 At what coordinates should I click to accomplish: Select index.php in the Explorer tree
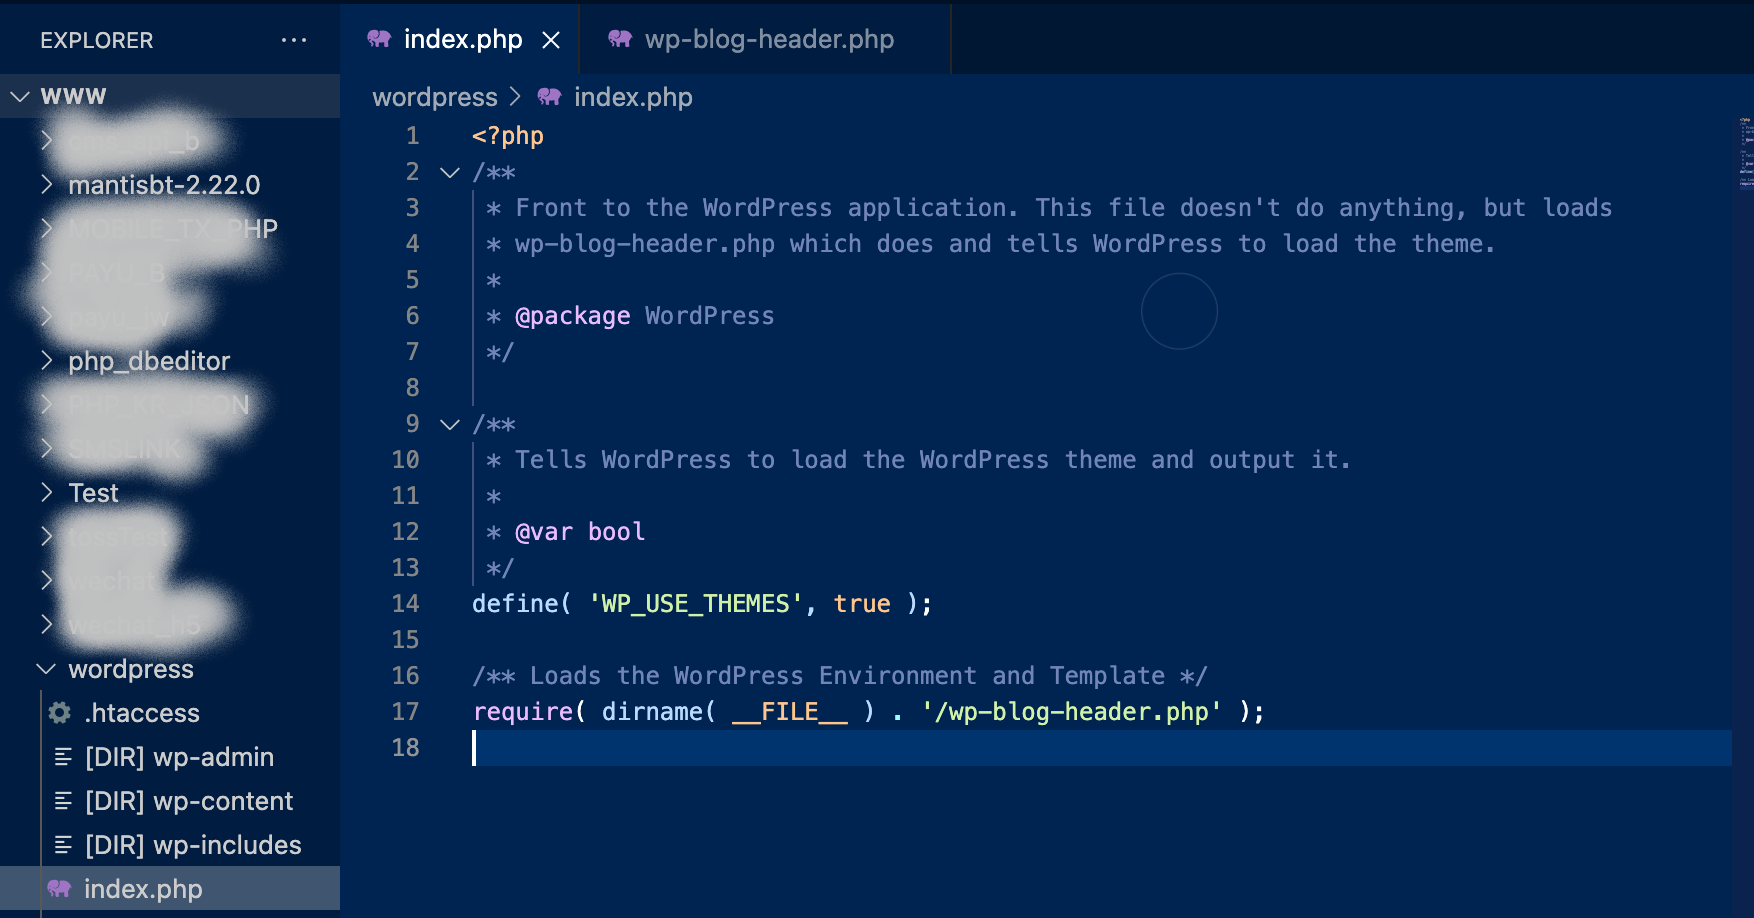pos(170,889)
